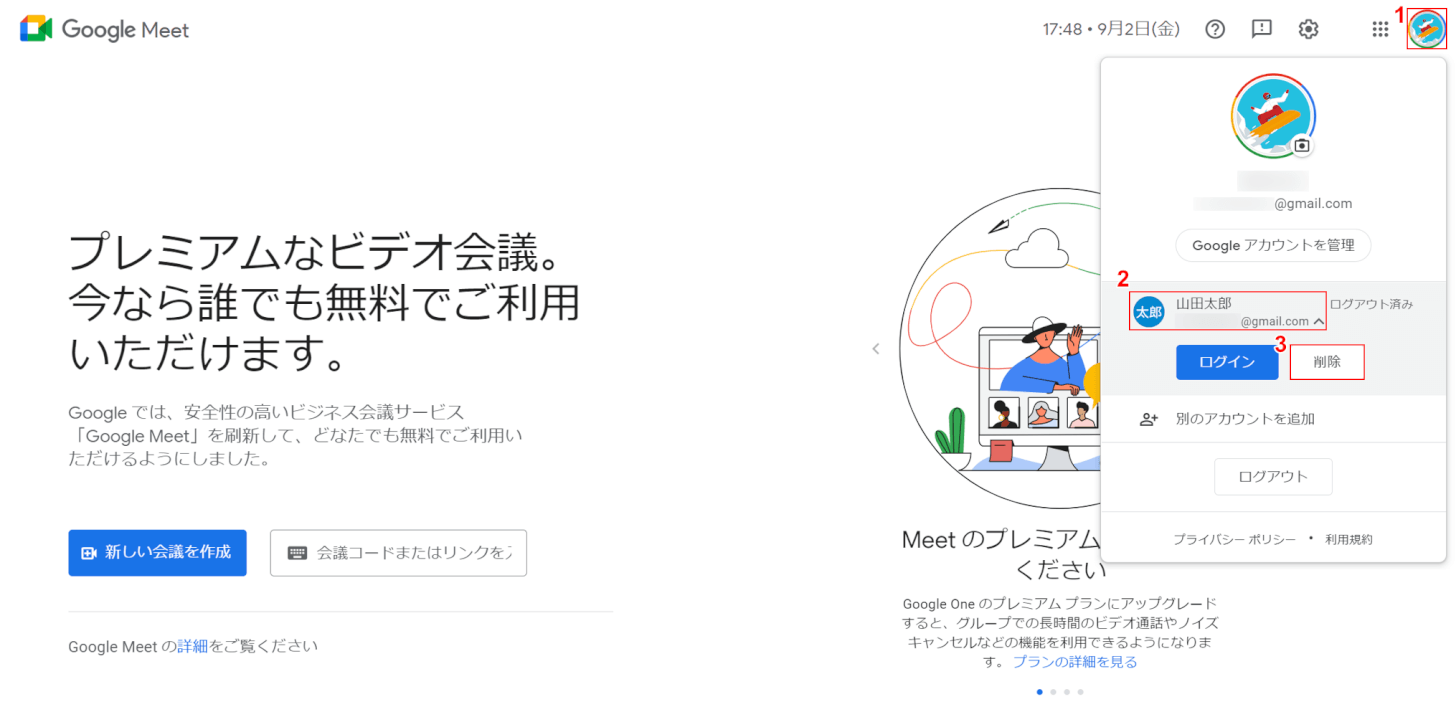Open the Google apps grid icon

pyautogui.click(x=1380, y=29)
